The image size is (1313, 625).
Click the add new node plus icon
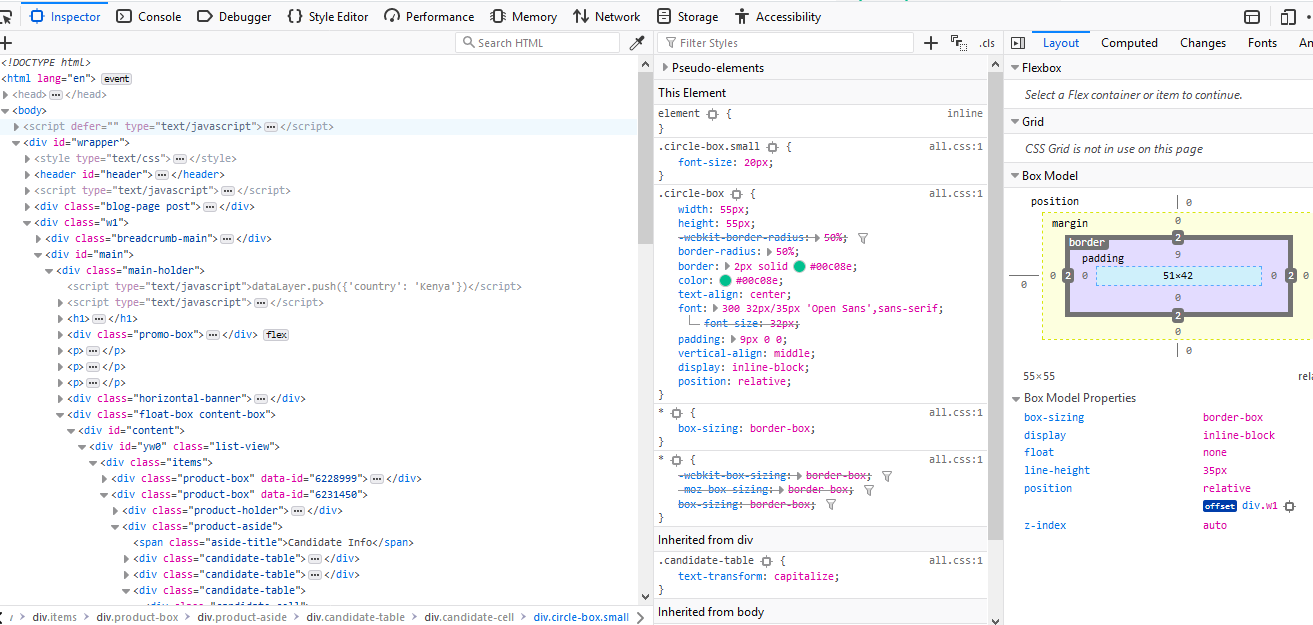pos(5,43)
